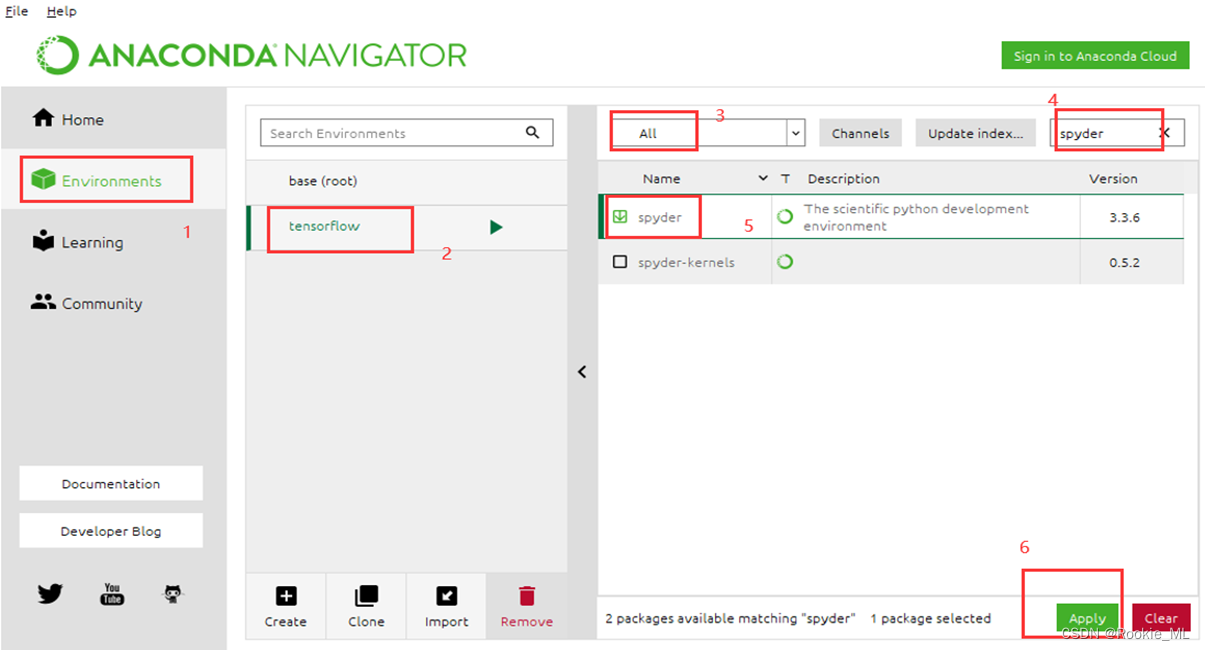Open the File menu
Screen dimensions: 1205x650
17,11
